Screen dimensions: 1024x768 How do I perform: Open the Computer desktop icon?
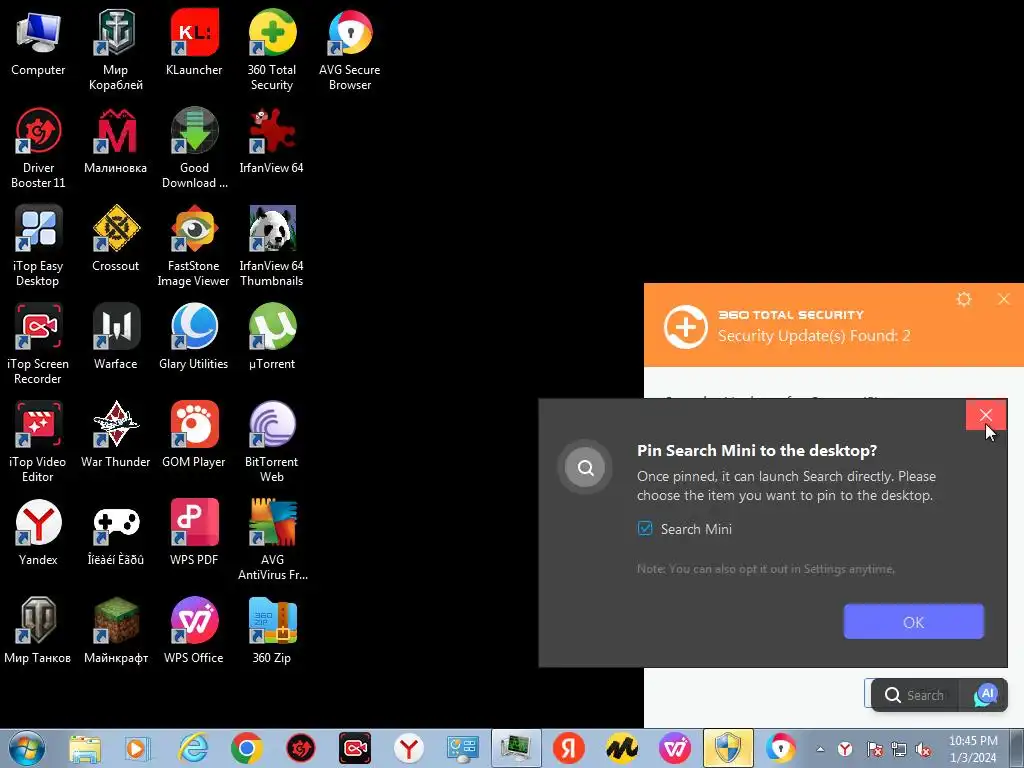[x=38, y=43]
